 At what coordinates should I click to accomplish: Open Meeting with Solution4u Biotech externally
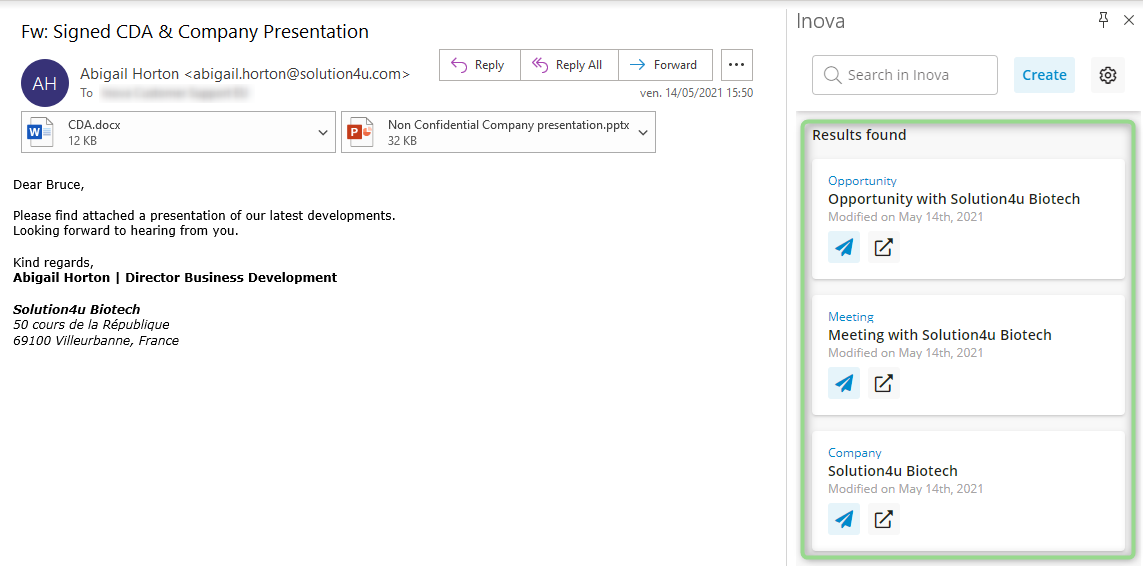click(883, 383)
